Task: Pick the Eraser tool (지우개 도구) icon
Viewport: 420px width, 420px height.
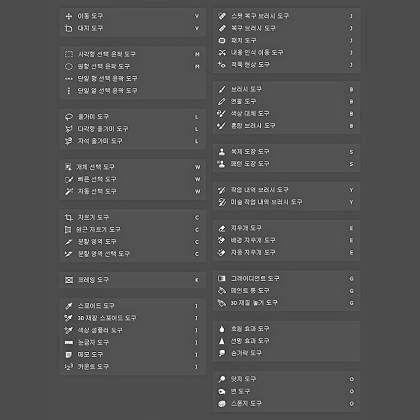Action: [x=222, y=228]
